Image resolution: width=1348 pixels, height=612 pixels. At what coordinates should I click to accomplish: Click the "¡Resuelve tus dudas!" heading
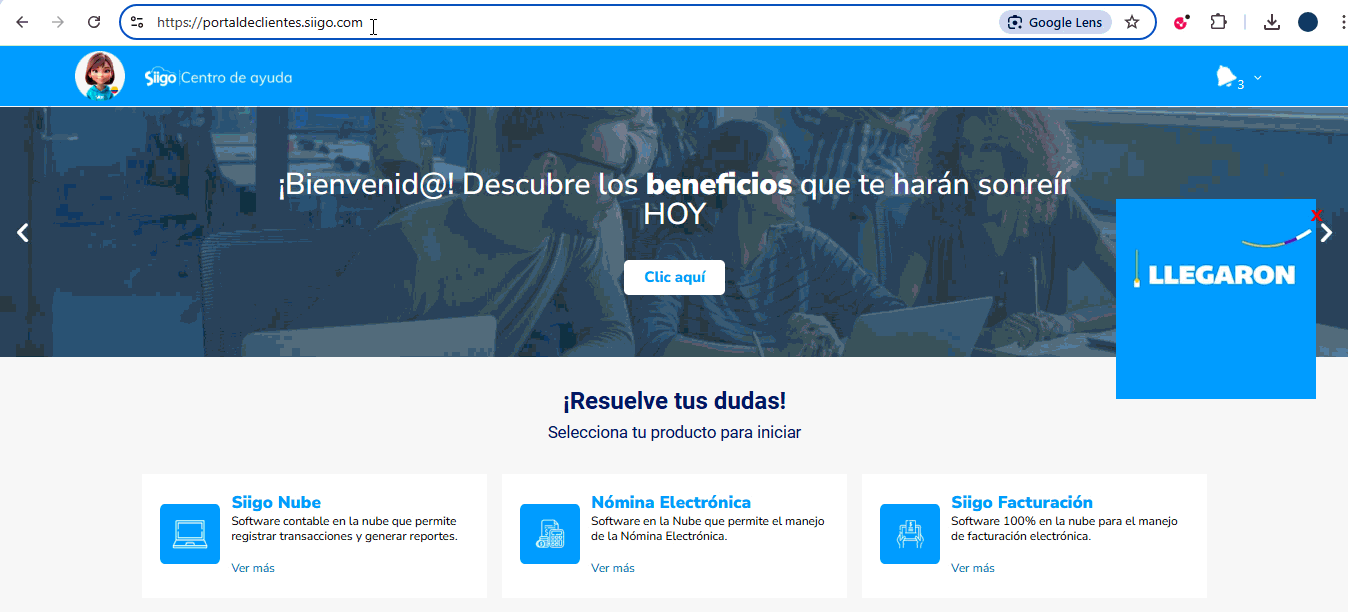tap(674, 401)
